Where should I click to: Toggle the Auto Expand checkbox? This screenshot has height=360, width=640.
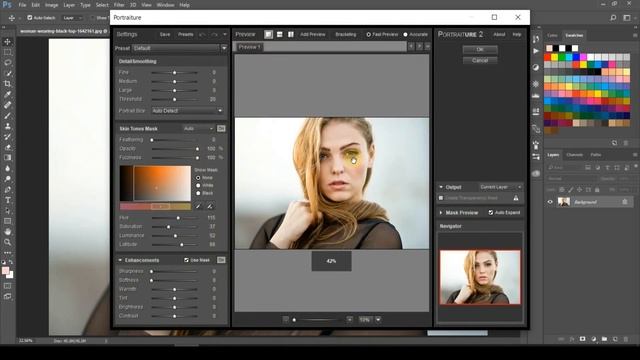491,213
